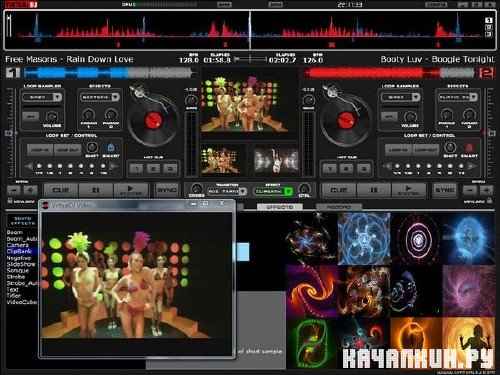The width and height of the screenshot is (500, 375).
Task: Click the right deck play button
Action: (x=409, y=190)
